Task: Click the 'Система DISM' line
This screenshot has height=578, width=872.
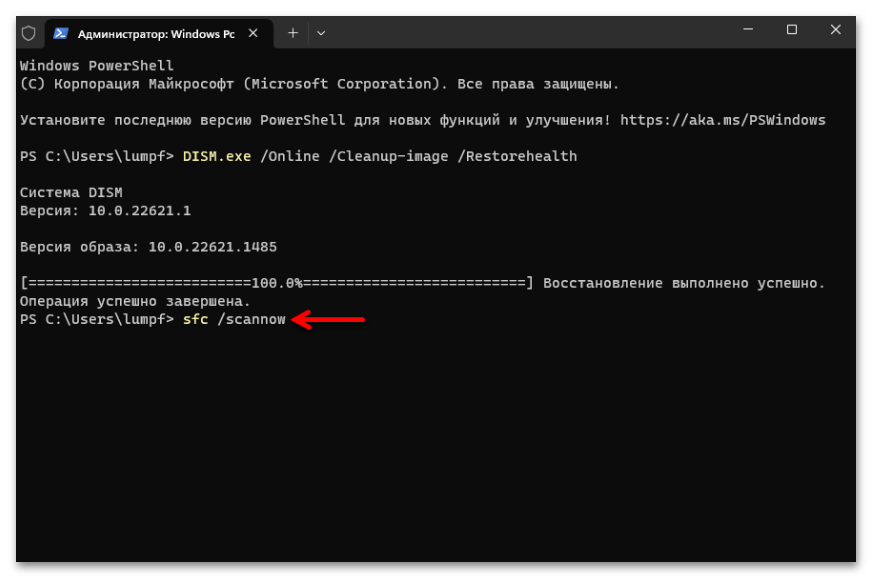Action: point(71,192)
